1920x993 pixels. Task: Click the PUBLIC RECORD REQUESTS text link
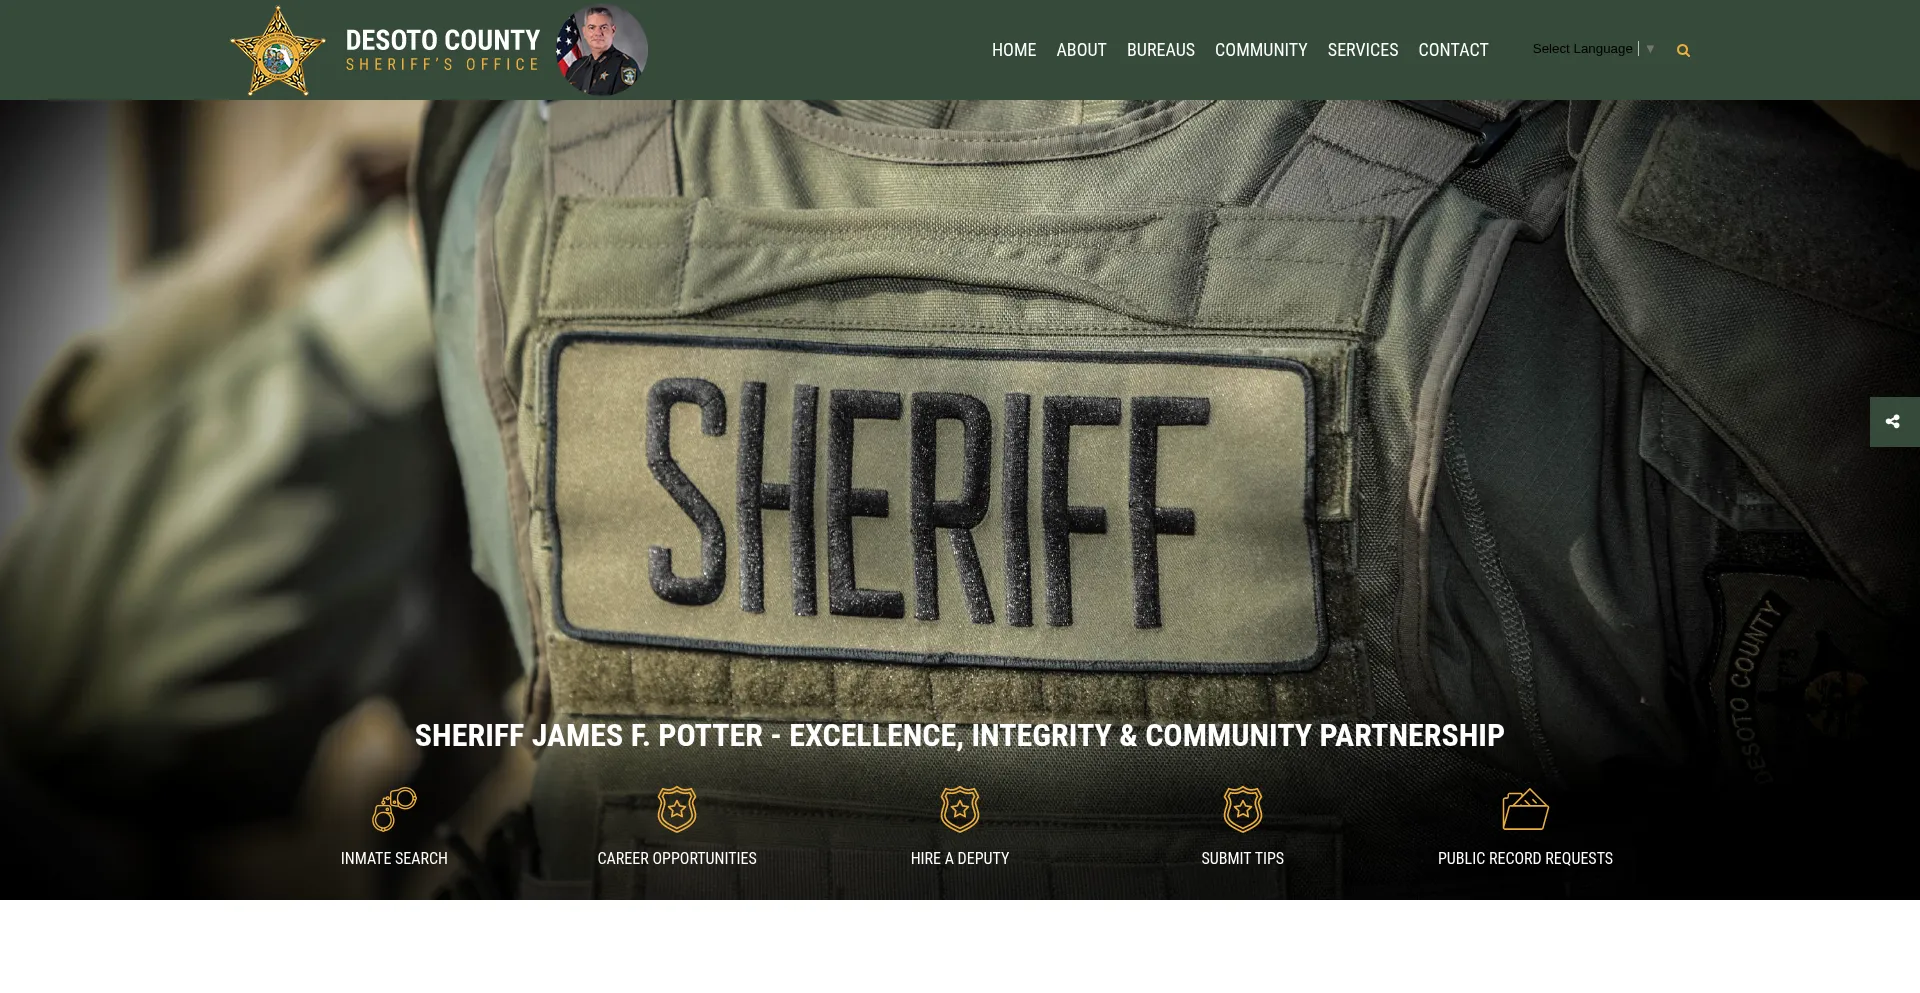click(x=1525, y=859)
